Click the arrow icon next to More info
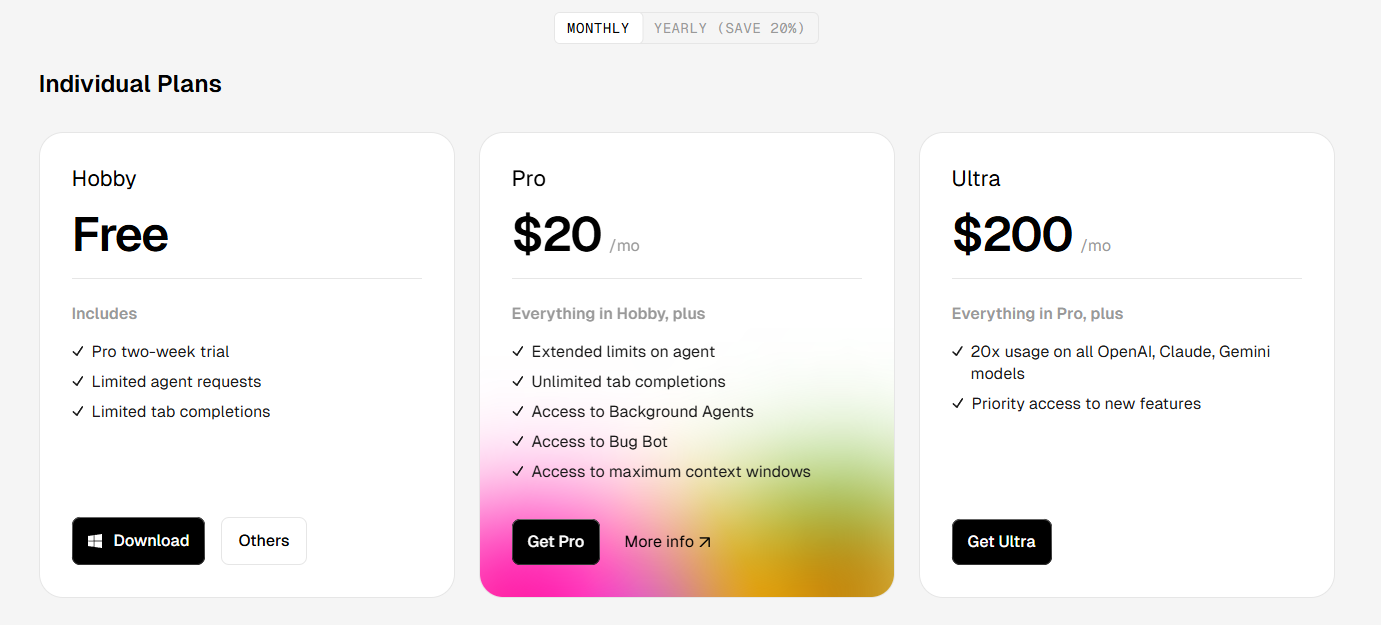The width and height of the screenshot is (1381, 625). click(705, 542)
